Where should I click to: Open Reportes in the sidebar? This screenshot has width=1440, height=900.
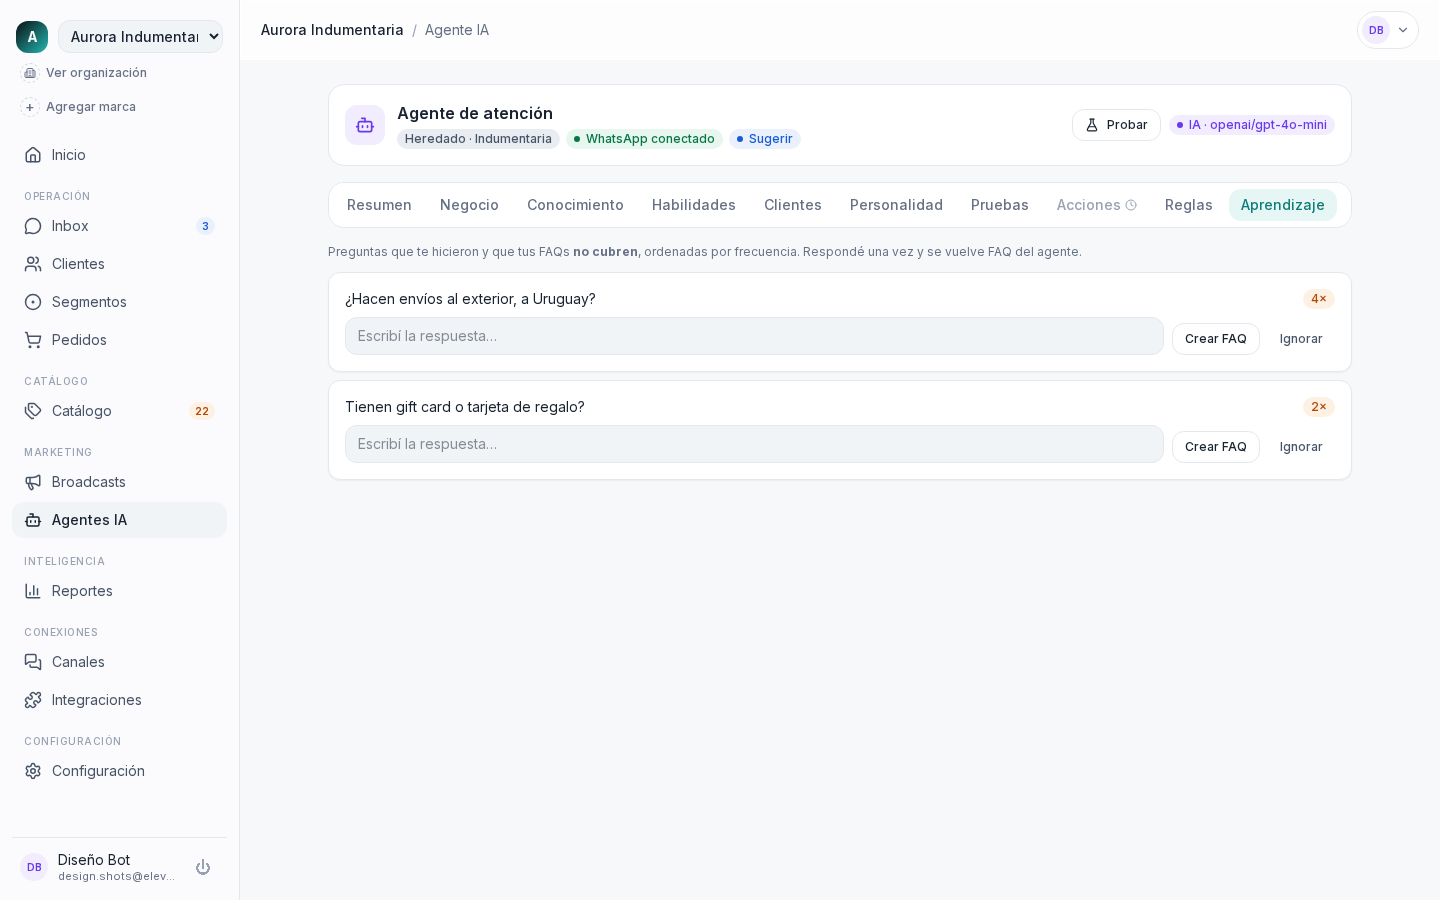click(x=119, y=591)
